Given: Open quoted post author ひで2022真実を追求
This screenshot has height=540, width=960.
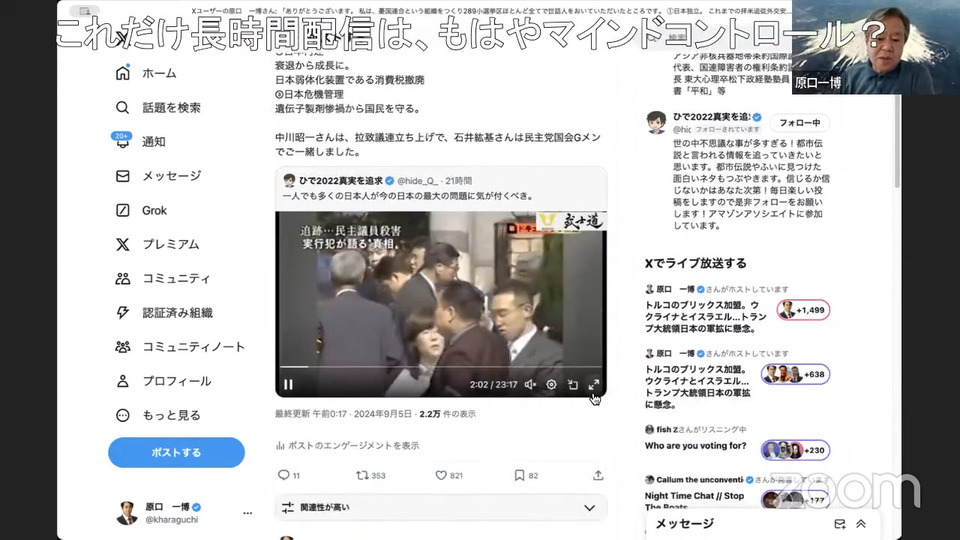Looking at the screenshot, I should click(x=341, y=181).
